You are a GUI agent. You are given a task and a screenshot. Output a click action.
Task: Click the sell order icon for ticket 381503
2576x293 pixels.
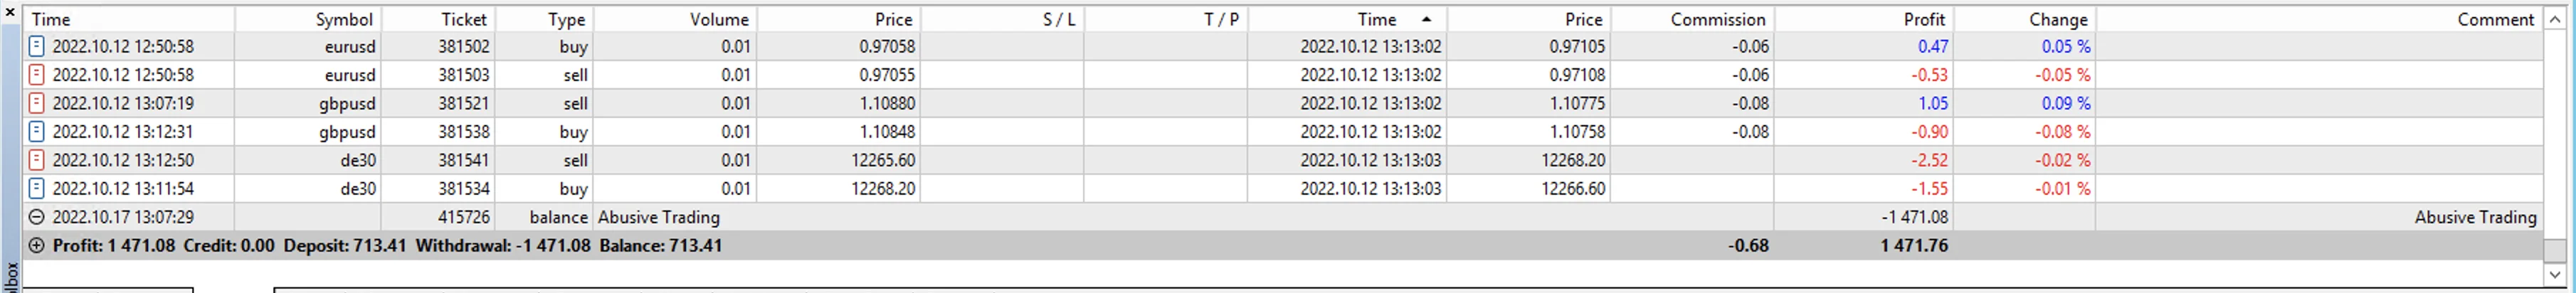click(37, 75)
